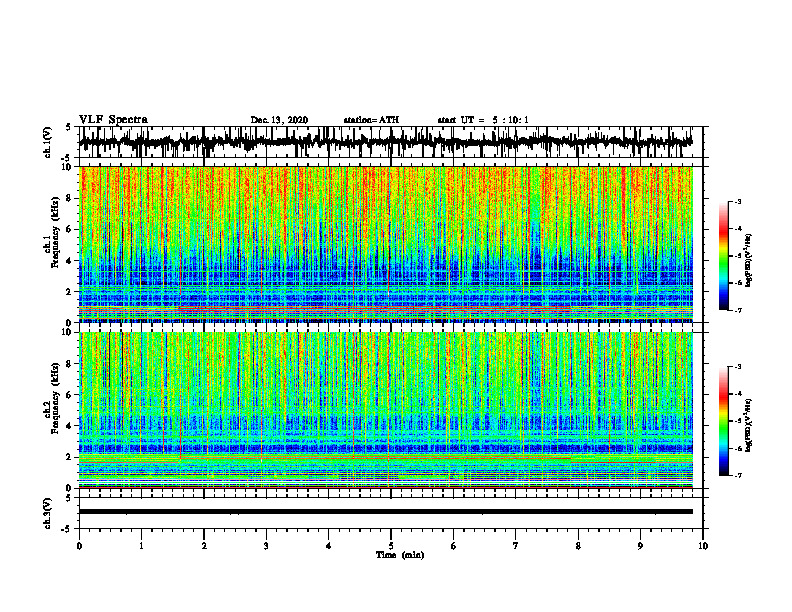The image size is (792, 612).
Task: Click the '6' tick on ch.2 frequency axis
Action: [x=70, y=395]
